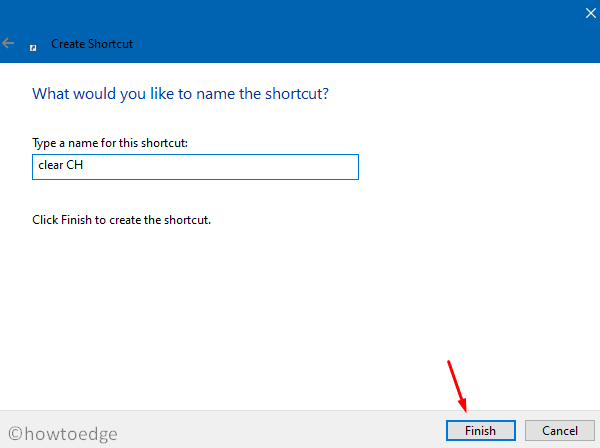Image resolution: width=600 pixels, height=448 pixels.
Task: Click label 'Type a name for this shortcut:'
Action: 110,143
